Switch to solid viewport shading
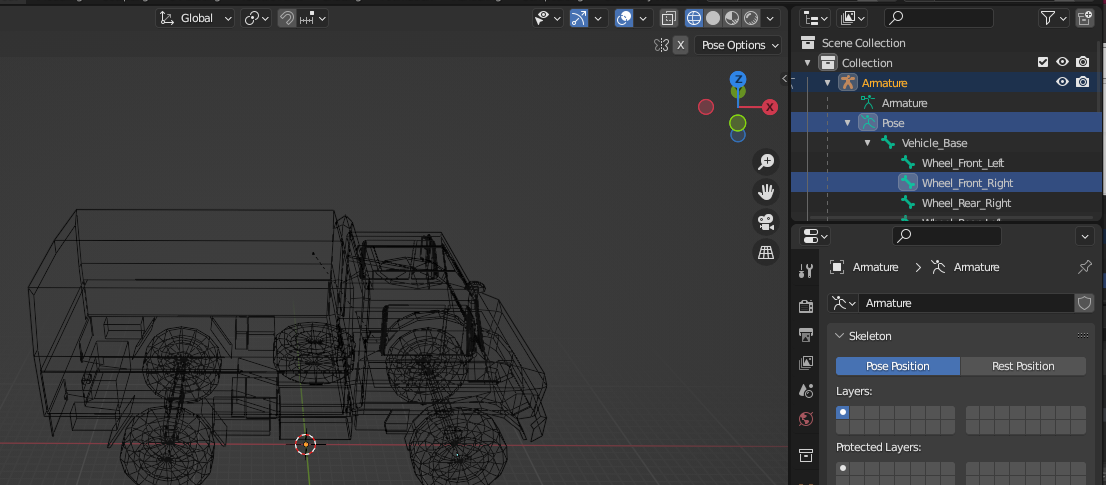 713,18
